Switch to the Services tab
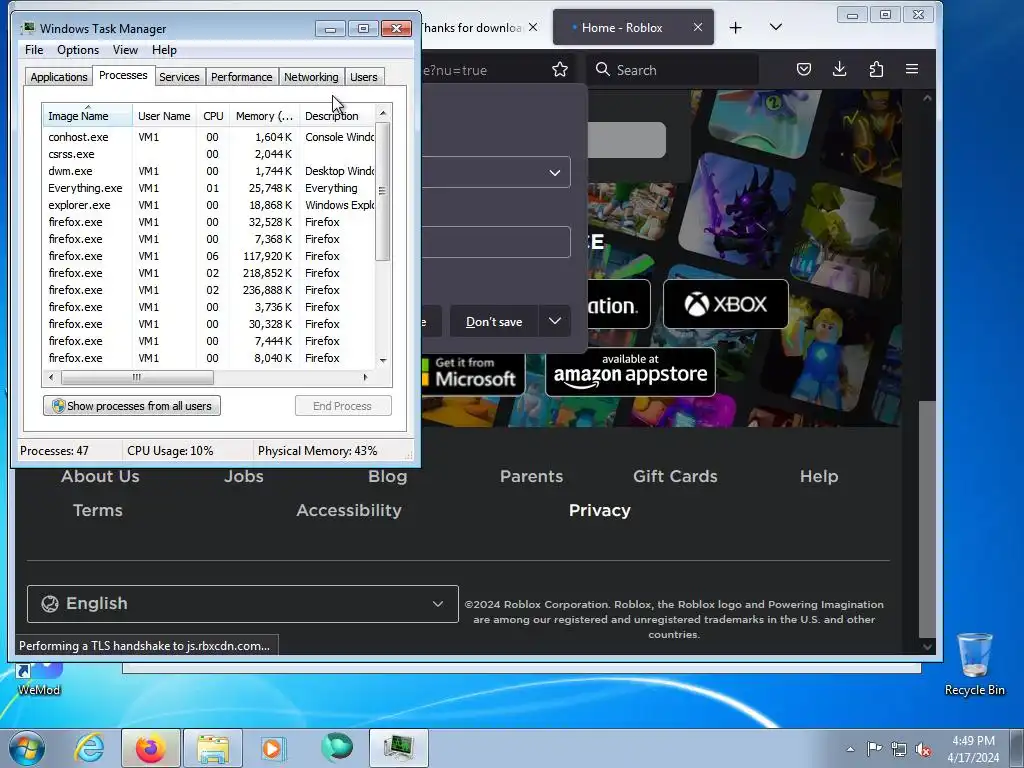1024x768 pixels. [x=179, y=77]
